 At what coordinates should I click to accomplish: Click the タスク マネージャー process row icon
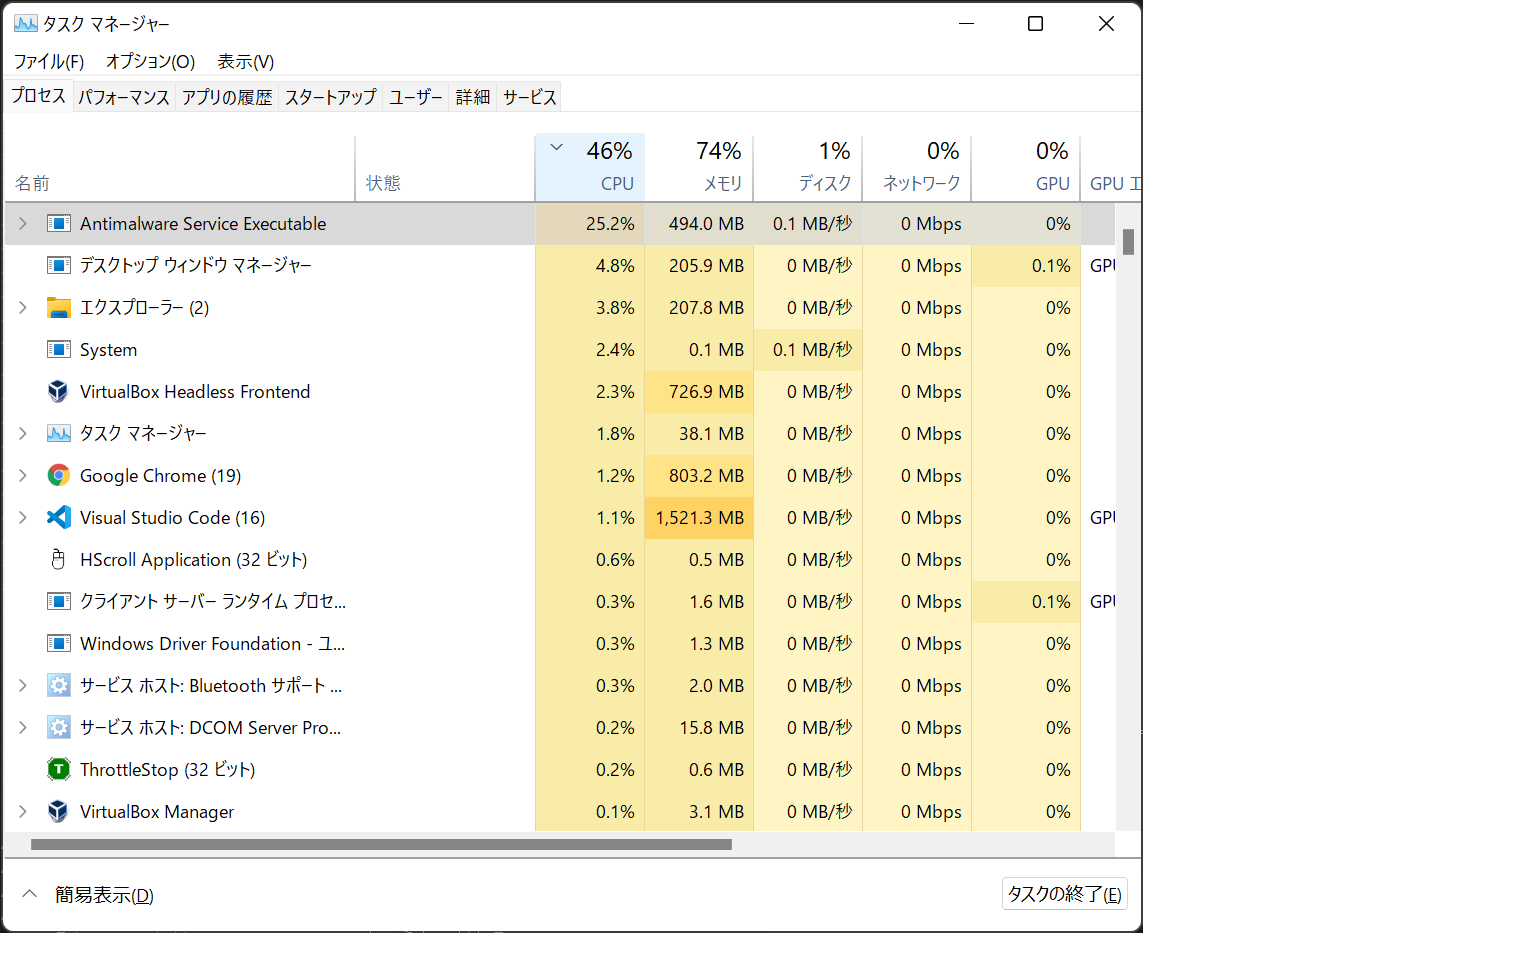[x=59, y=434]
